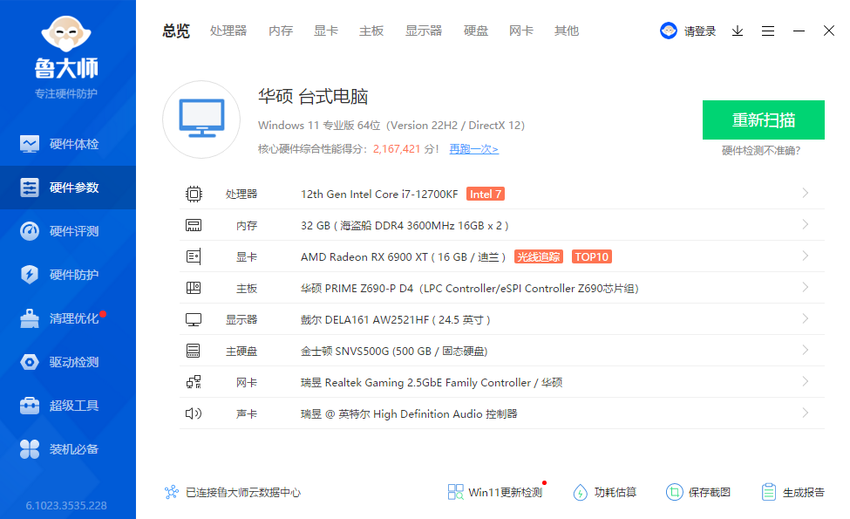This screenshot has width=850, height=519.
Task: Click the green 重新扫描 button
Action: pos(763,120)
